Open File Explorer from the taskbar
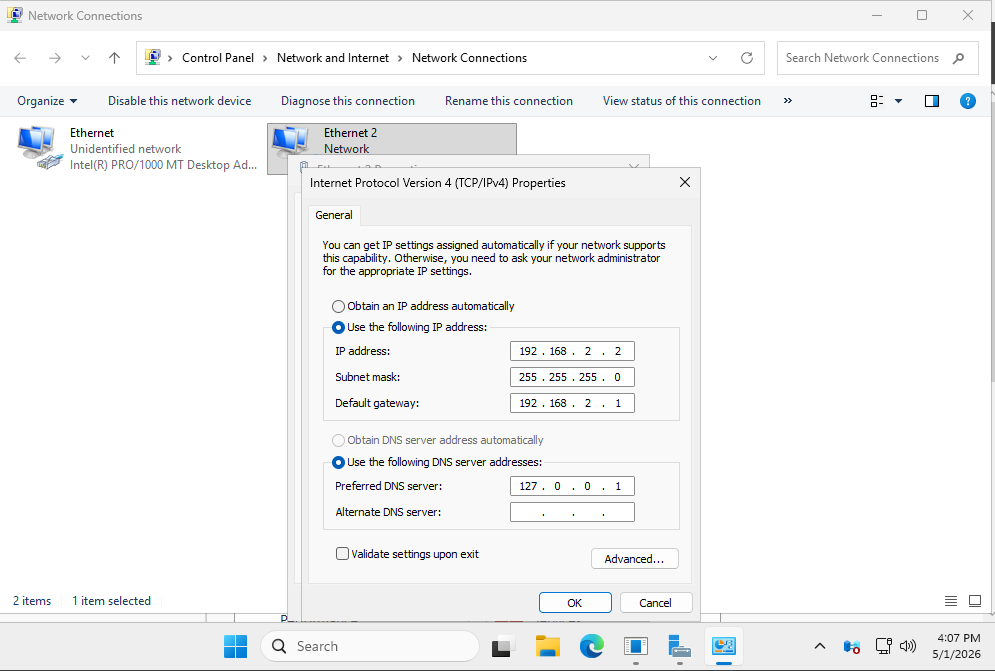Viewport: 995px width, 671px height. [547, 646]
